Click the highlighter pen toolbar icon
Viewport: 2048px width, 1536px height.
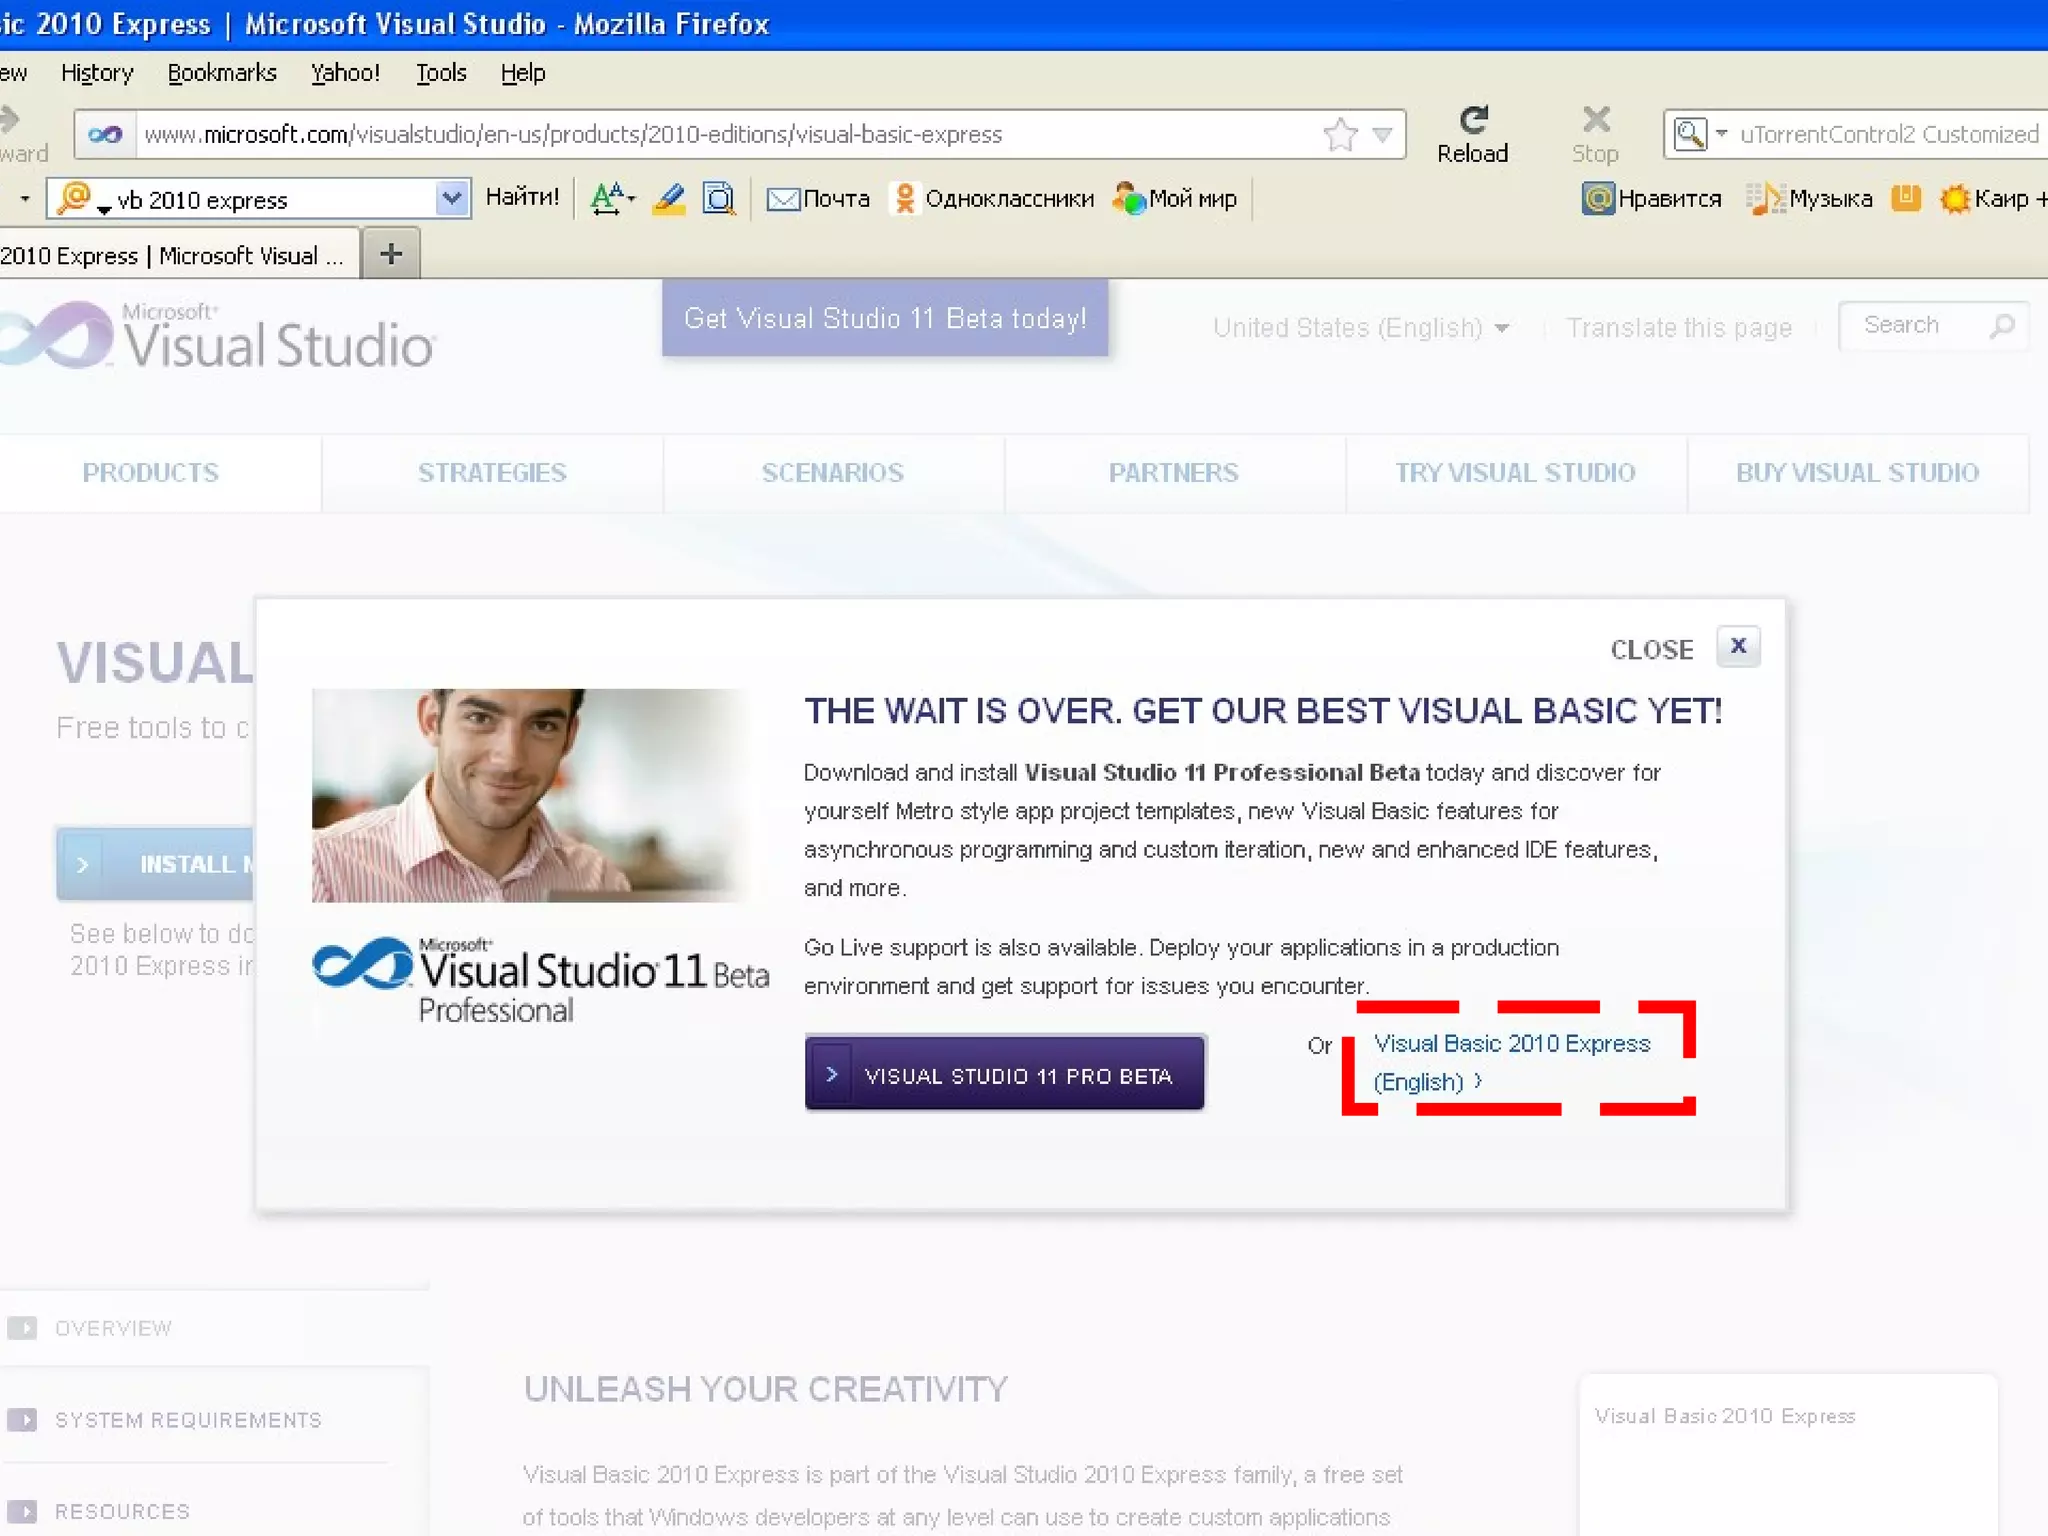click(x=668, y=198)
